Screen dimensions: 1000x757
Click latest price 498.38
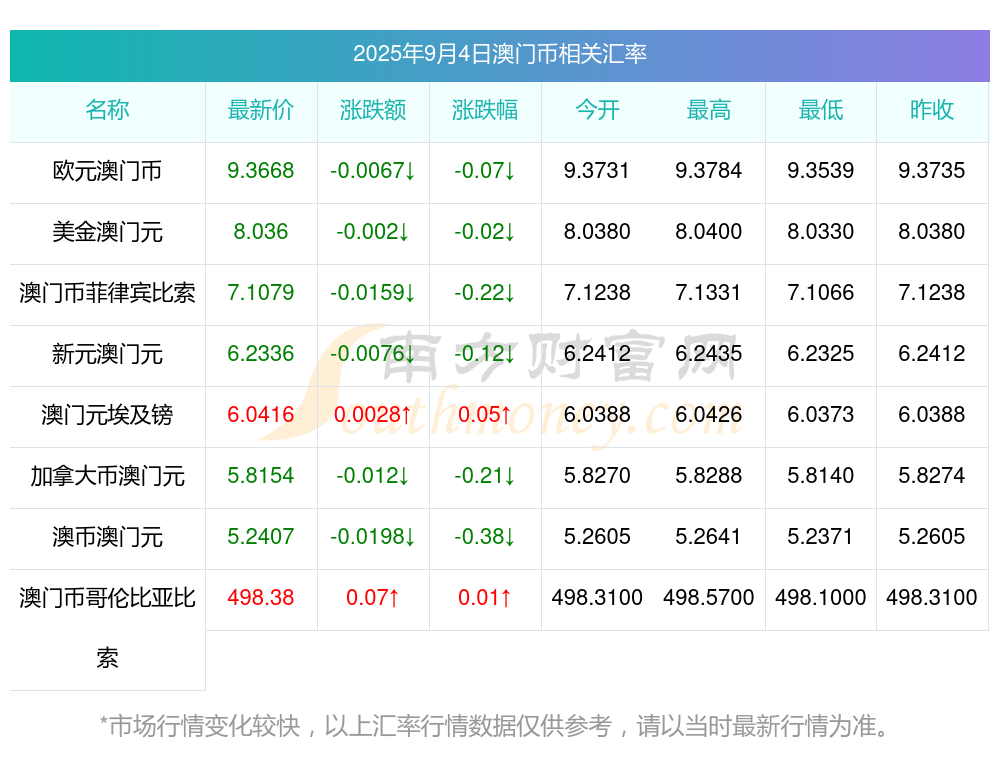click(x=261, y=598)
